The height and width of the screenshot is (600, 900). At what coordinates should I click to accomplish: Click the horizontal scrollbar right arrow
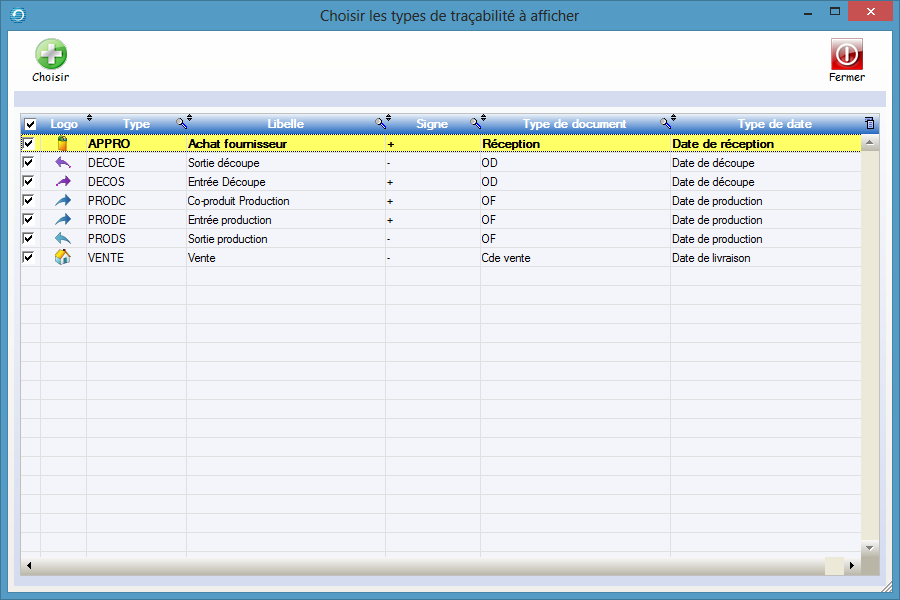click(x=851, y=566)
